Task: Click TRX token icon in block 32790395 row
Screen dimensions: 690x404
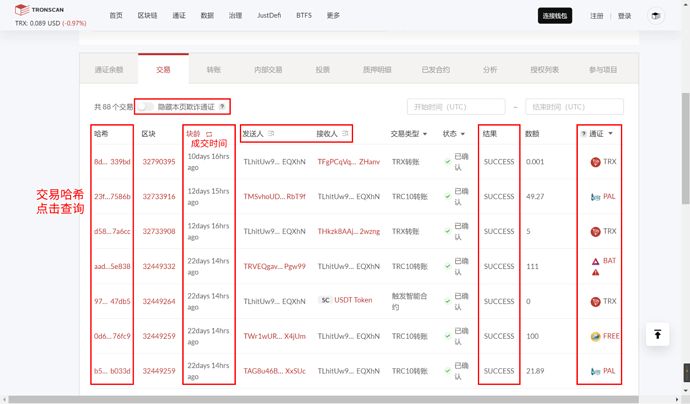Action: (x=595, y=162)
